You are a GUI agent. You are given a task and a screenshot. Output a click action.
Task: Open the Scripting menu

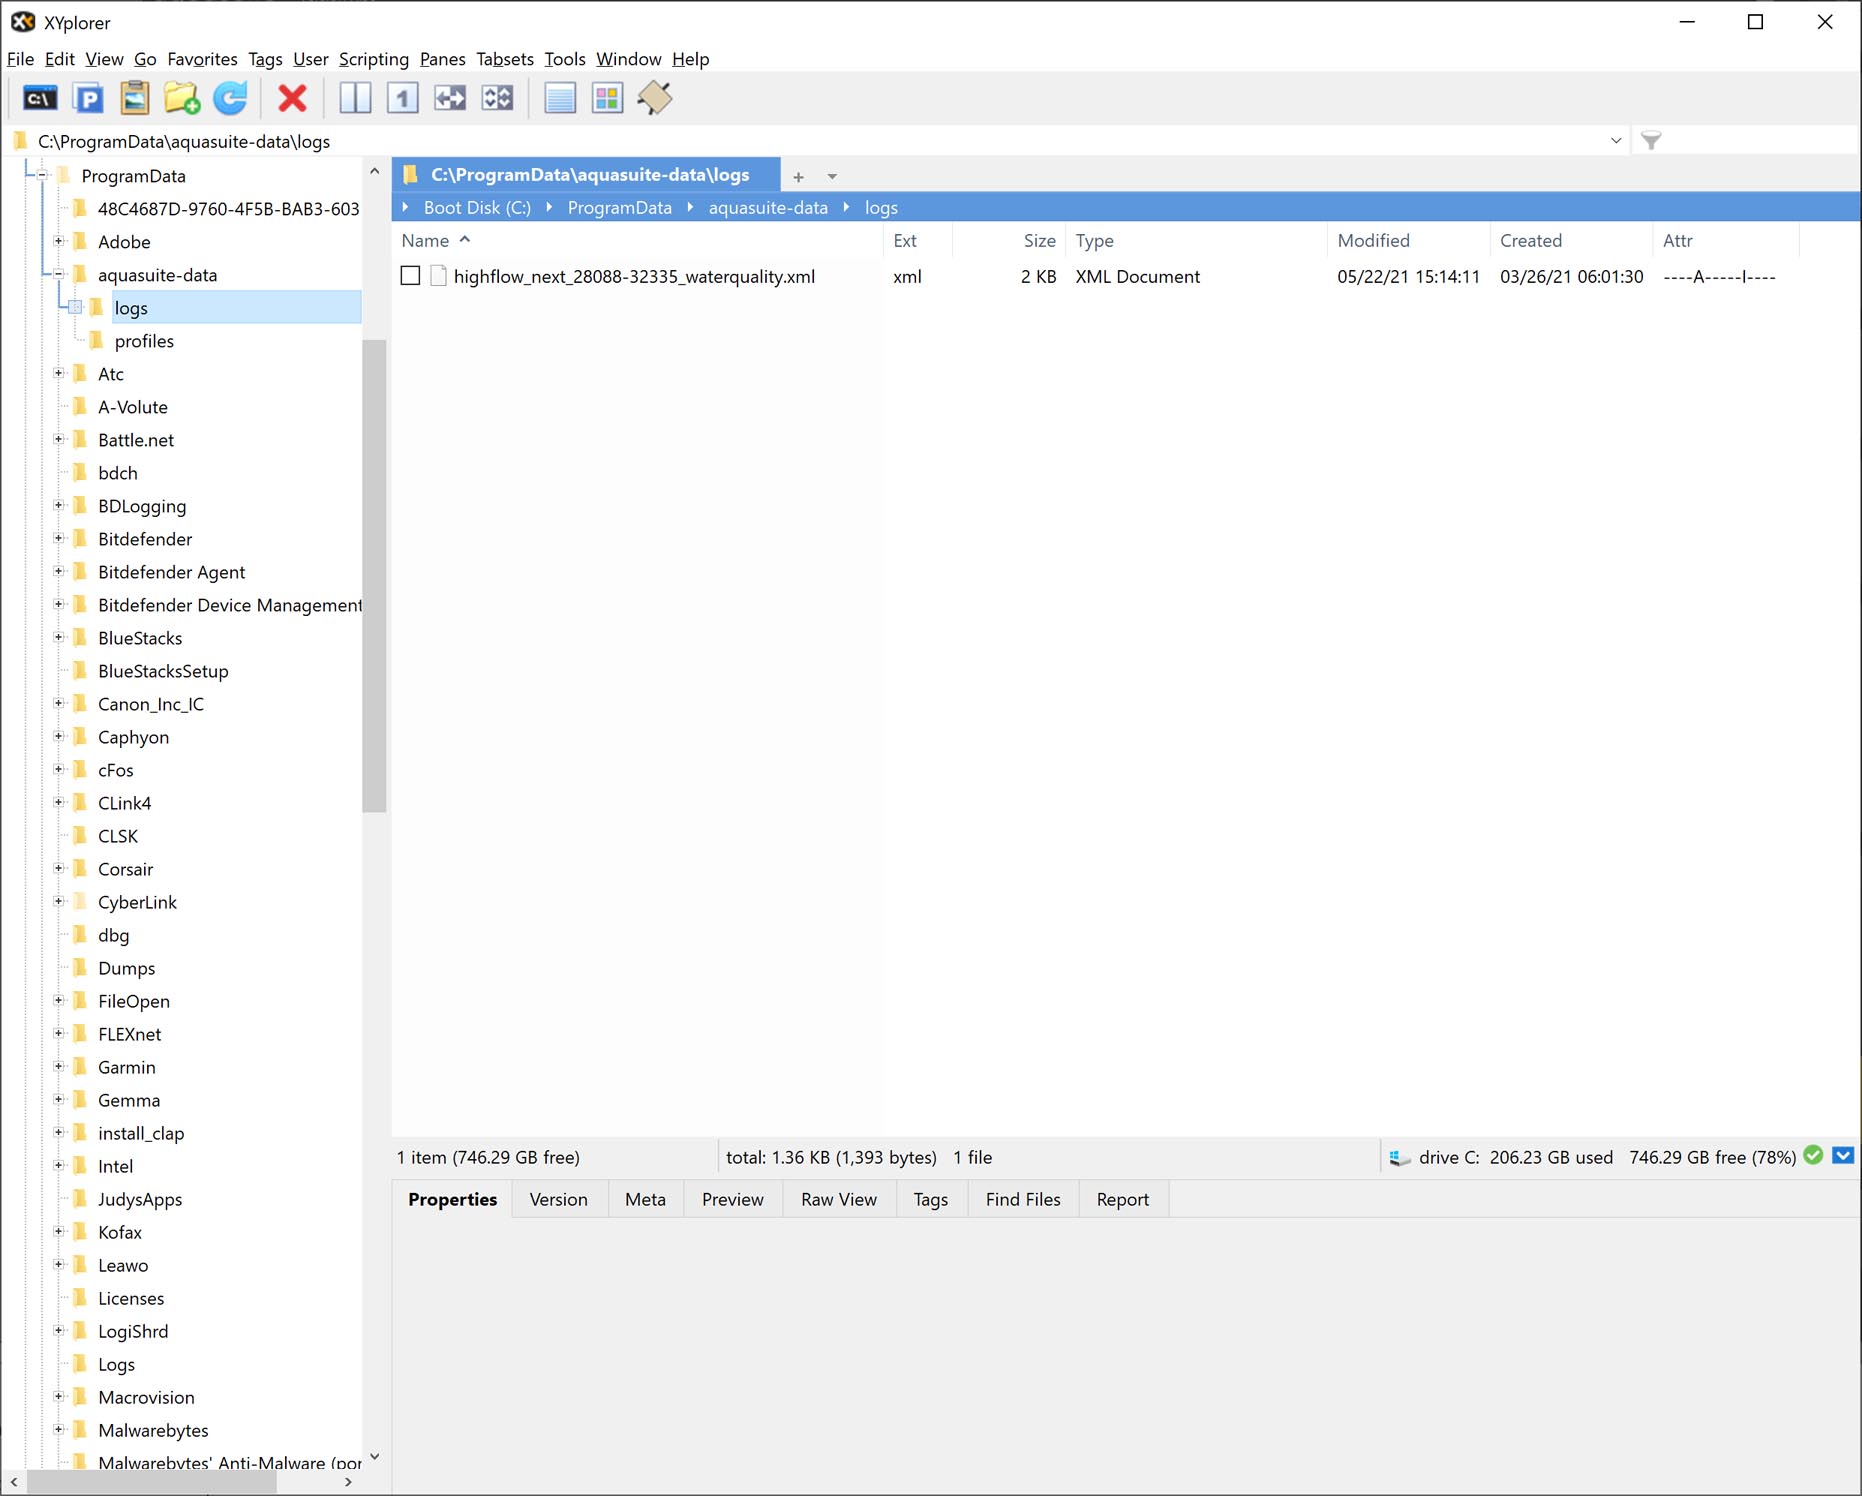pos(374,59)
